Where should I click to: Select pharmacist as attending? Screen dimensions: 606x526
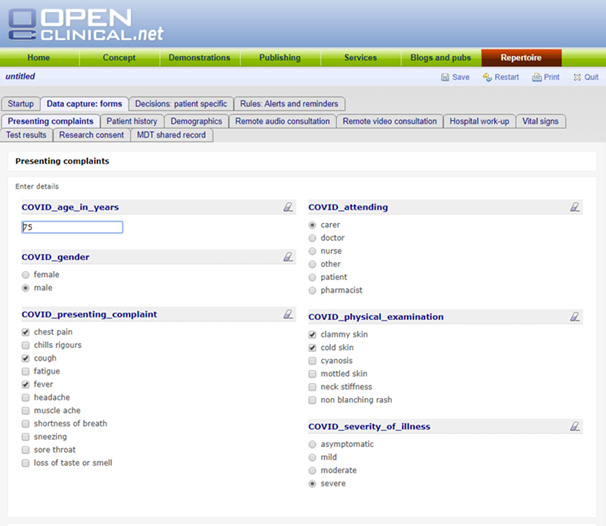[312, 291]
